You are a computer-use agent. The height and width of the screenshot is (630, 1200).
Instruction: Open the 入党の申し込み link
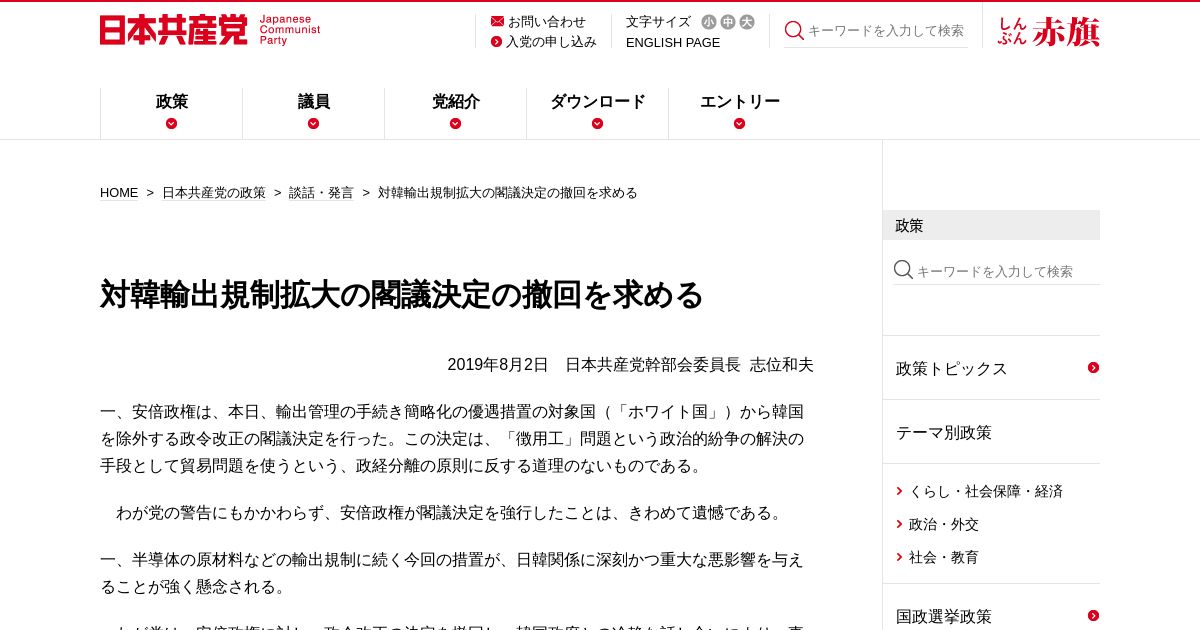[551, 42]
